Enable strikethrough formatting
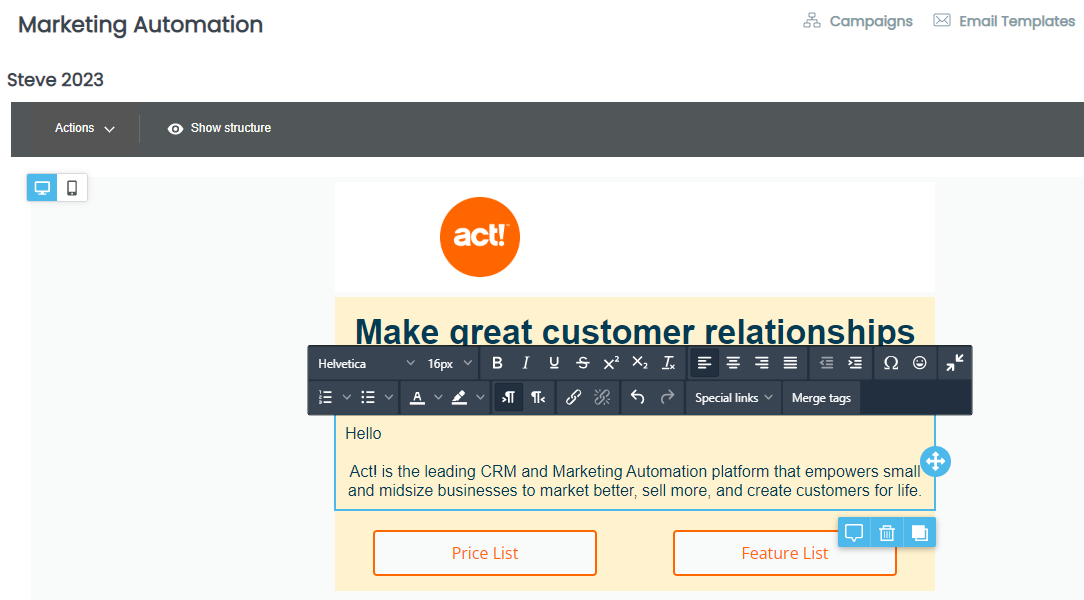1084x600 pixels. 582,363
